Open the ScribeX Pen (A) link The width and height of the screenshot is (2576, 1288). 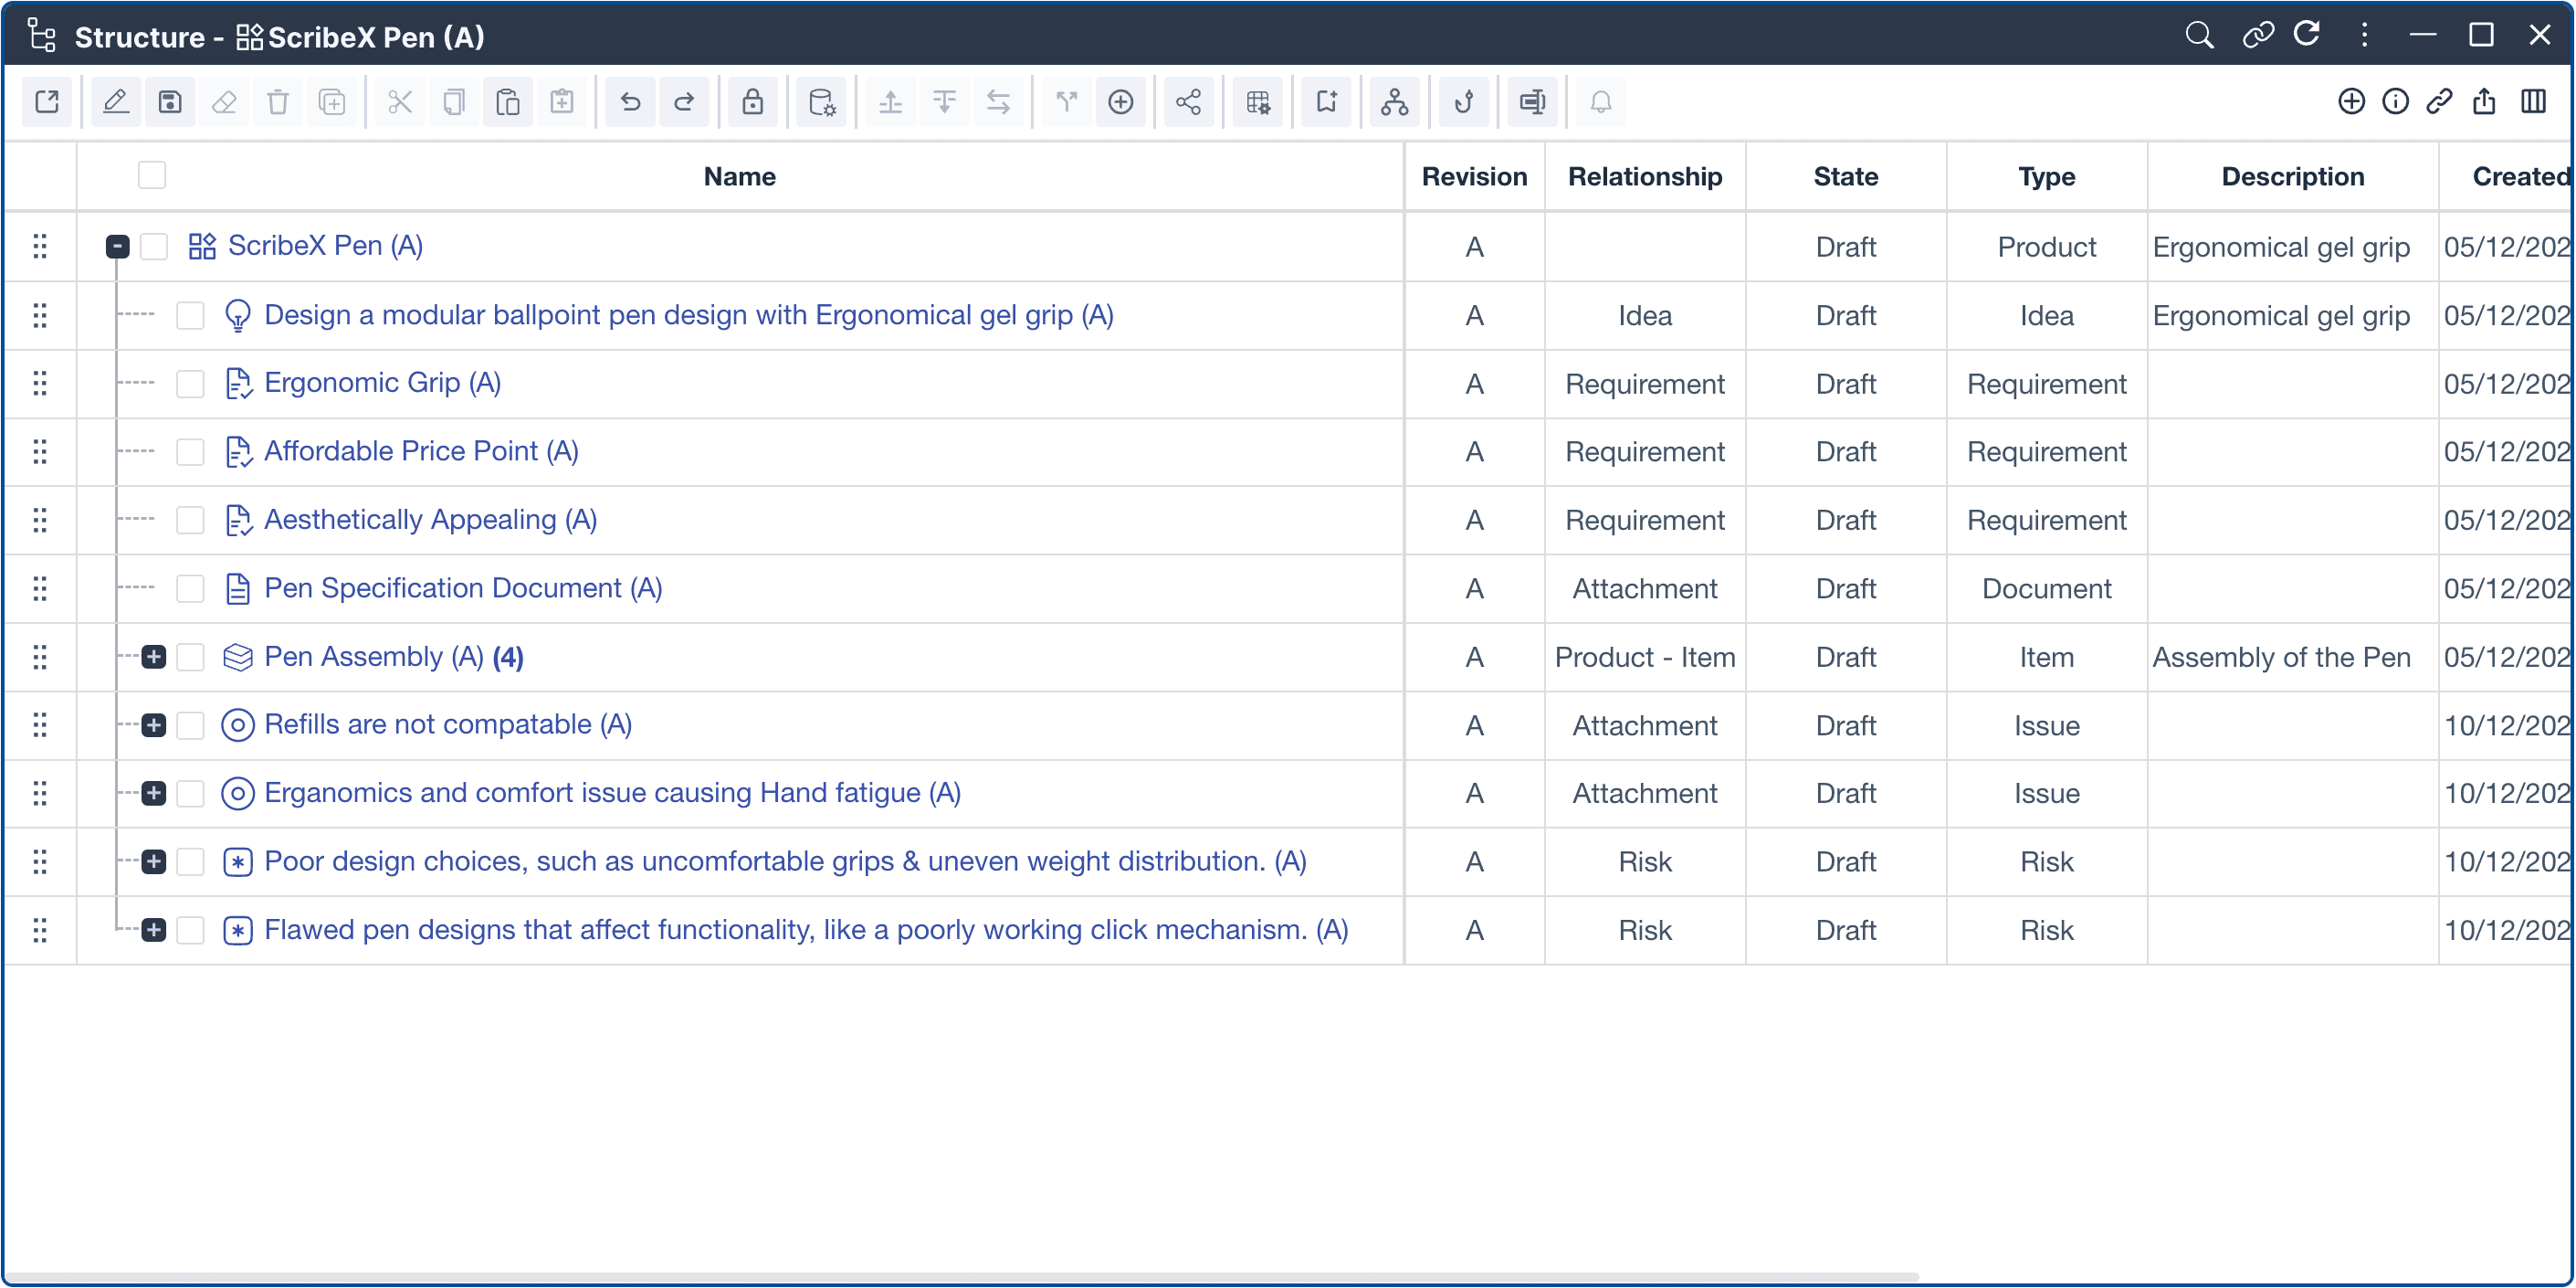tap(325, 246)
